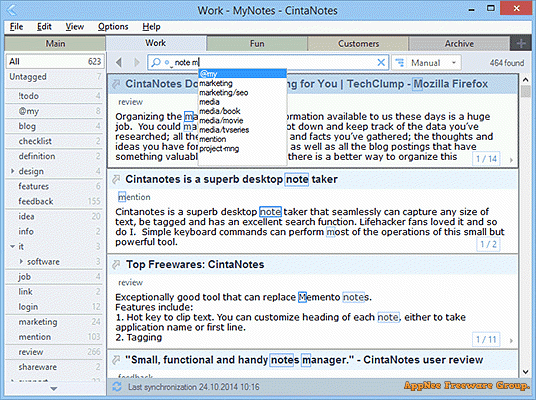The image size is (536, 400).
Task: Add a new section tab with plus
Action: tap(521, 43)
